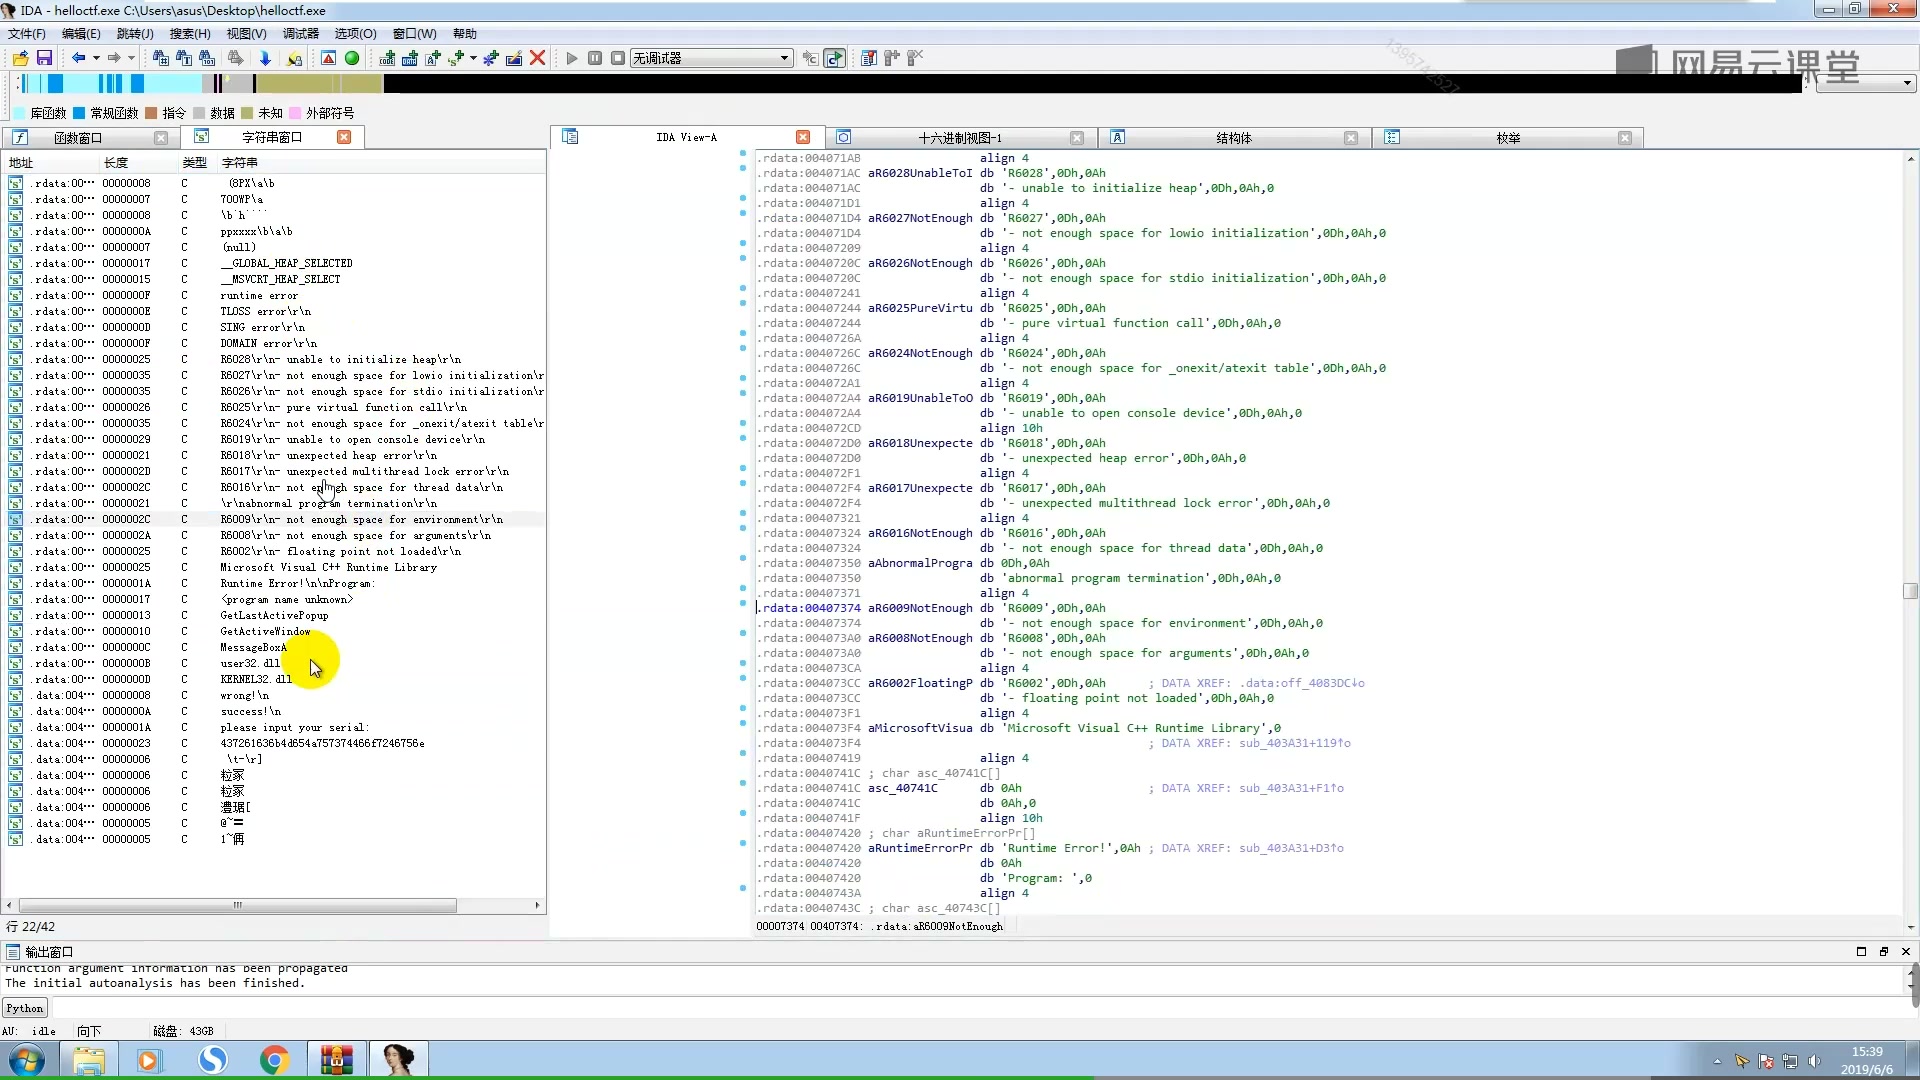Pause the process with the pause icon
1920x1080 pixels.
pos(595,59)
